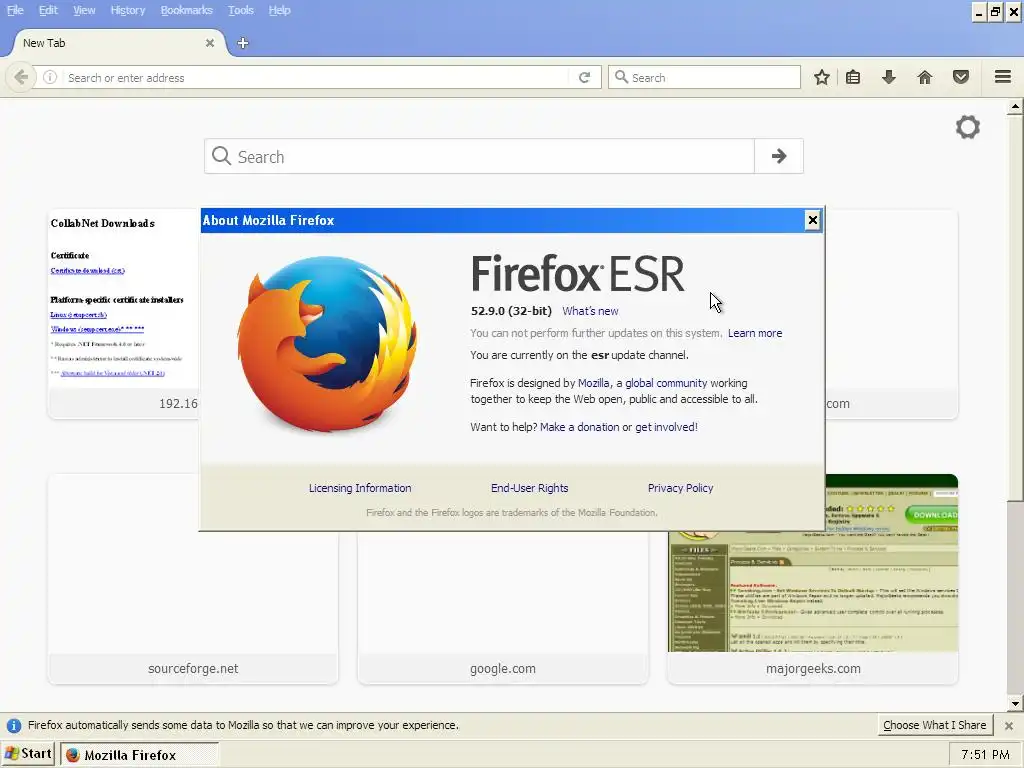
Task: Open the Pocket list icon
Action: tap(961, 78)
